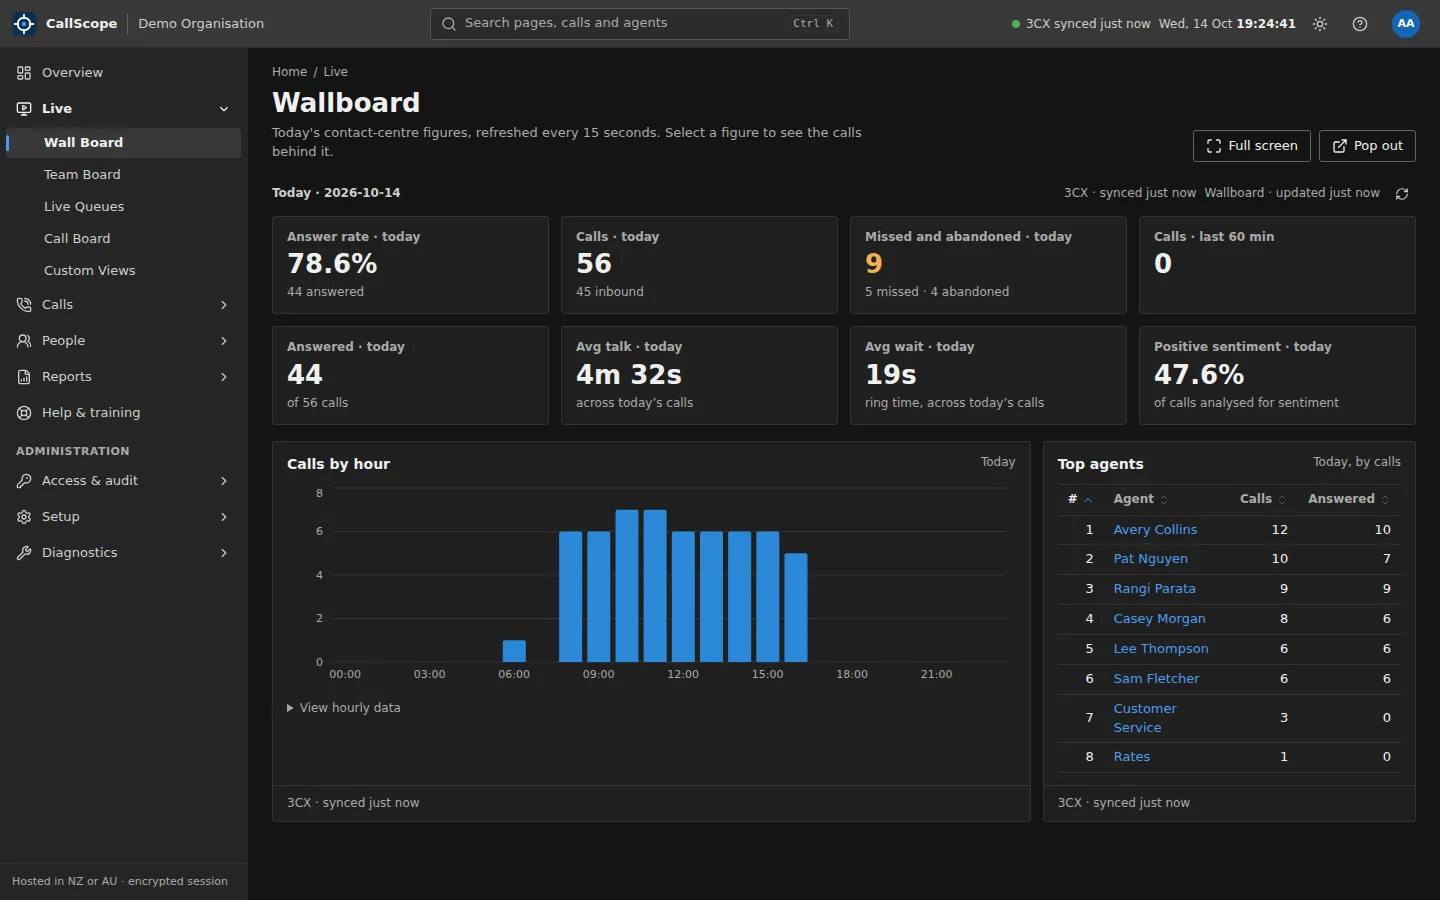The width and height of the screenshot is (1440, 900).
Task: Collapse the Live section chevron
Action: pos(224,109)
